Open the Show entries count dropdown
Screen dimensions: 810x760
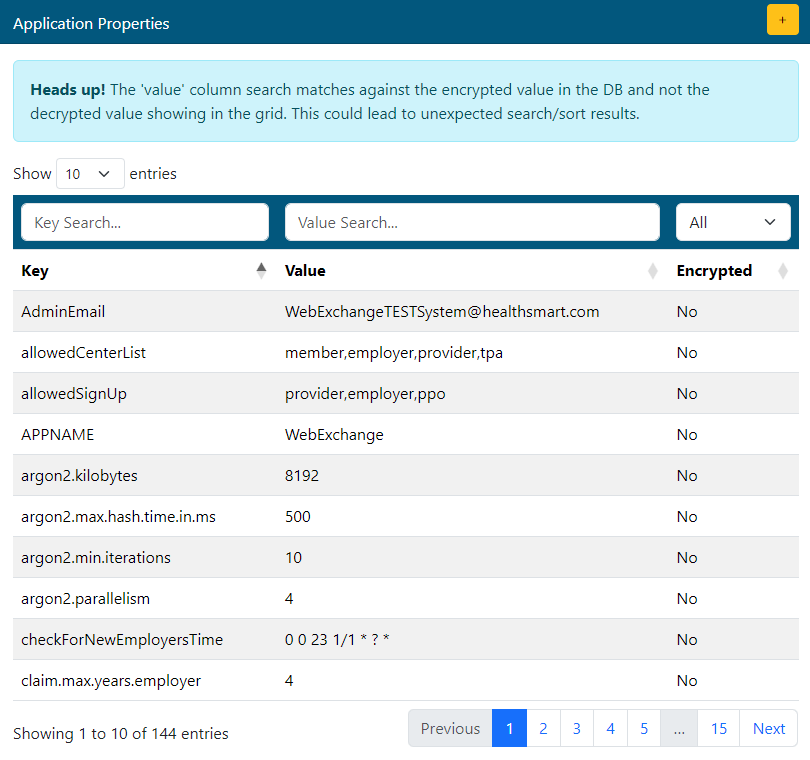click(x=90, y=173)
